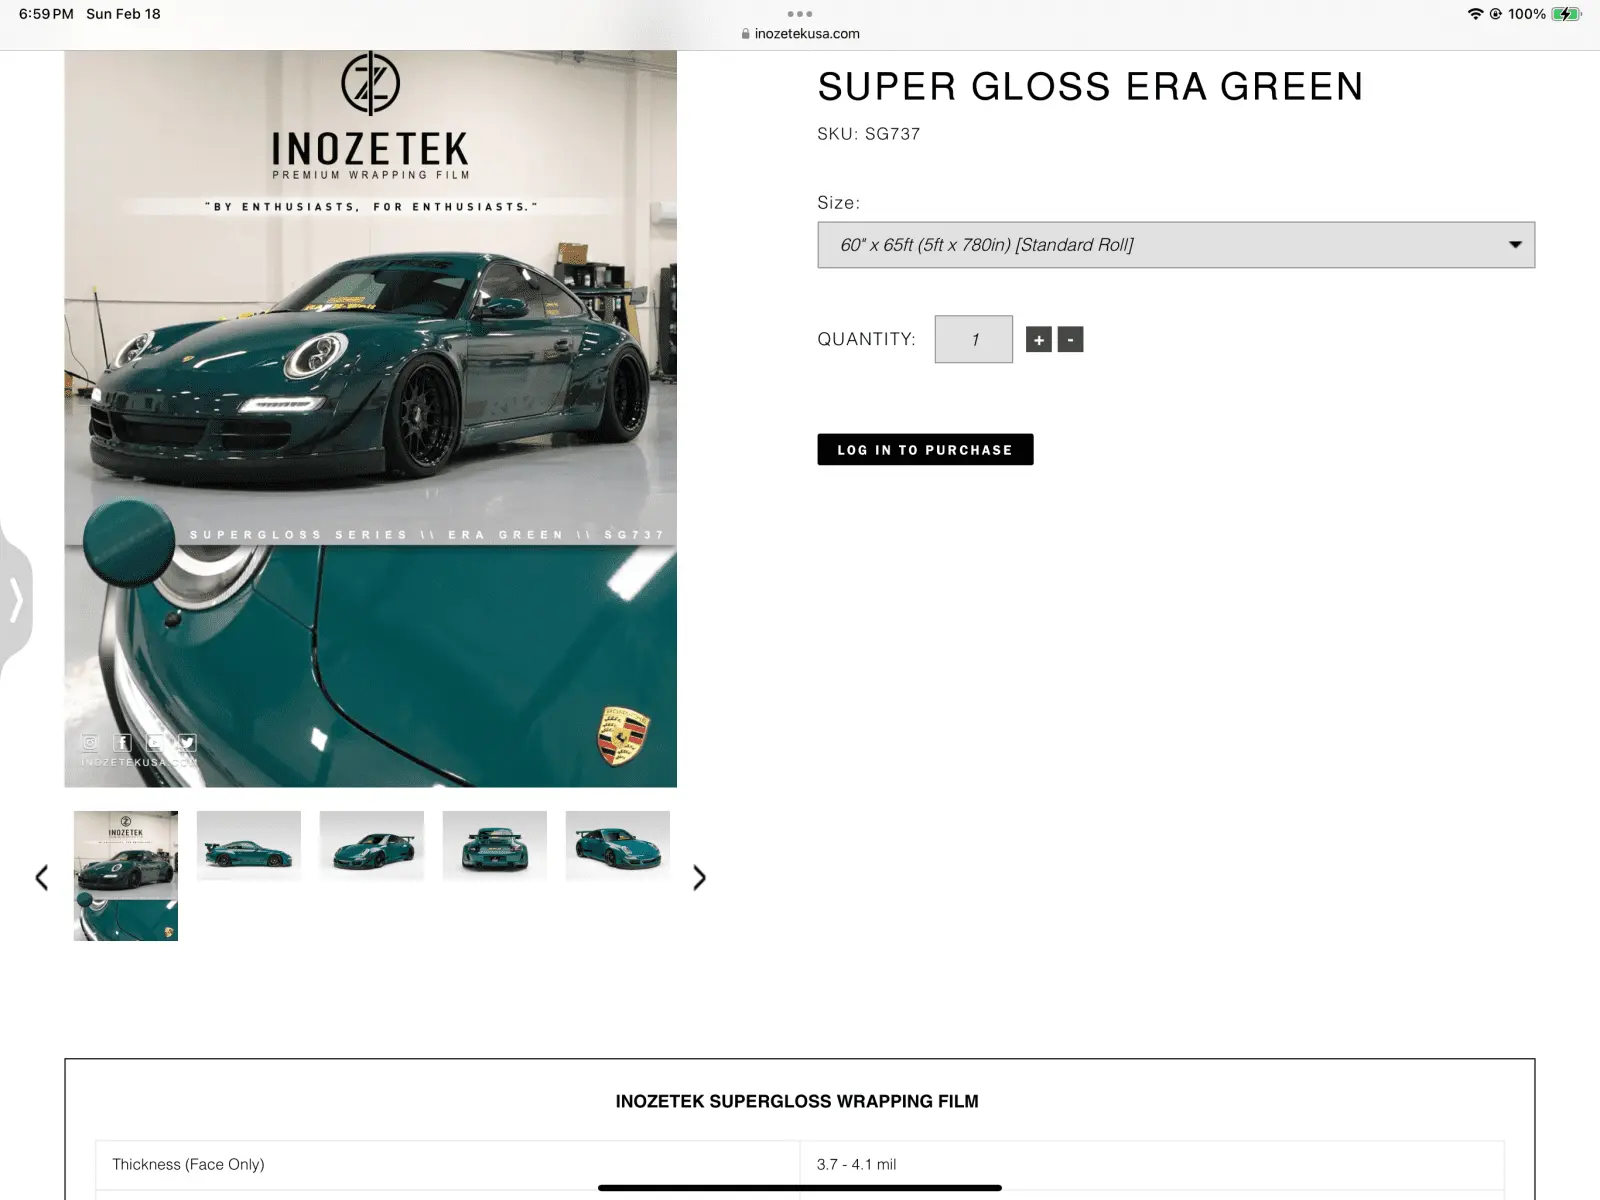Click the quantity input field
Viewport: 1600px width, 1200px height.
(x=974, y=340)
